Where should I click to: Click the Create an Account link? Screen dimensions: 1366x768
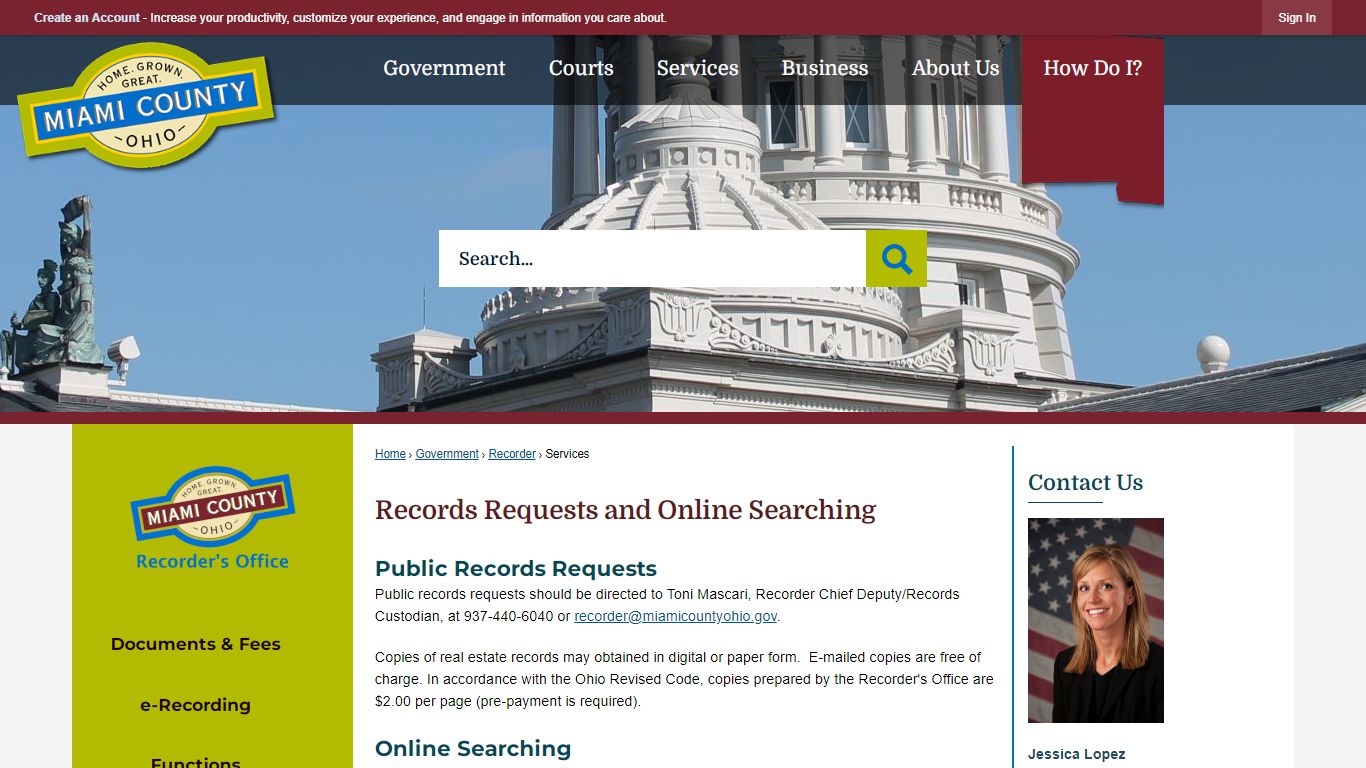tap(87, 18)
